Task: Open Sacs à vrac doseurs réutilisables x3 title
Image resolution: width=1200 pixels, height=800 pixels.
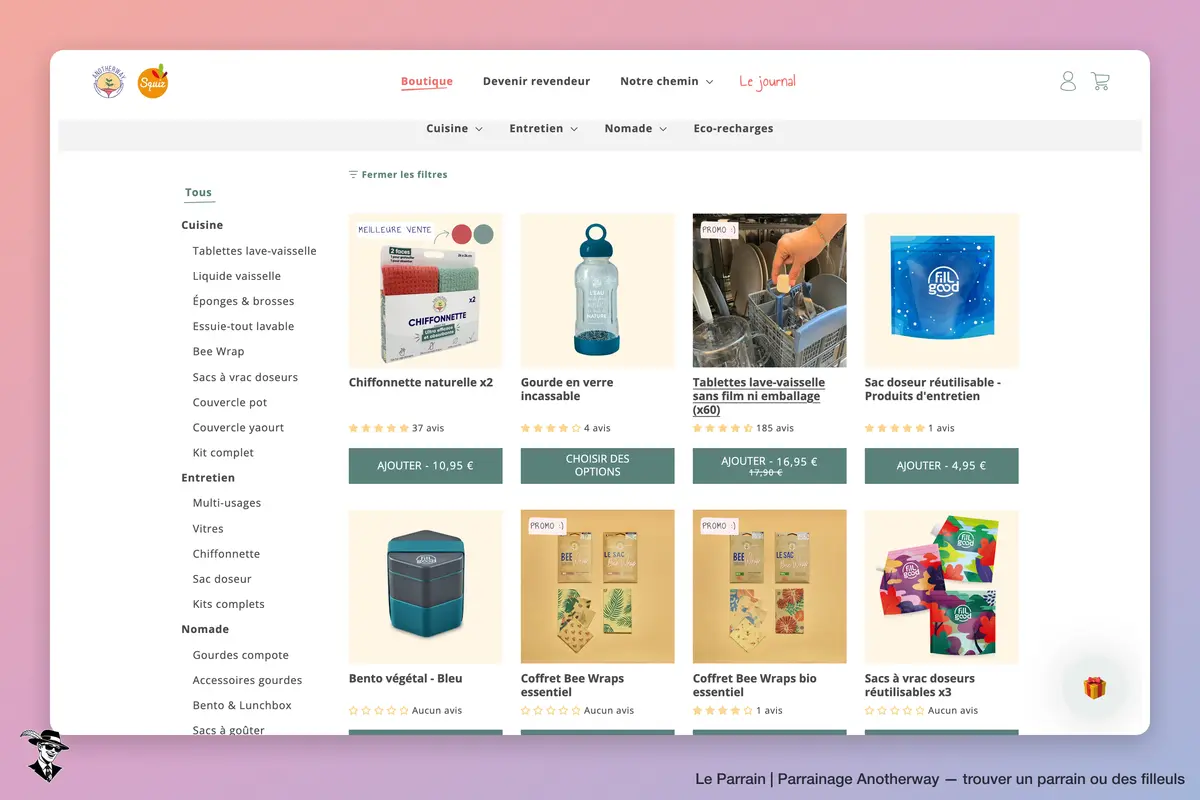Action: coord(920,685)
